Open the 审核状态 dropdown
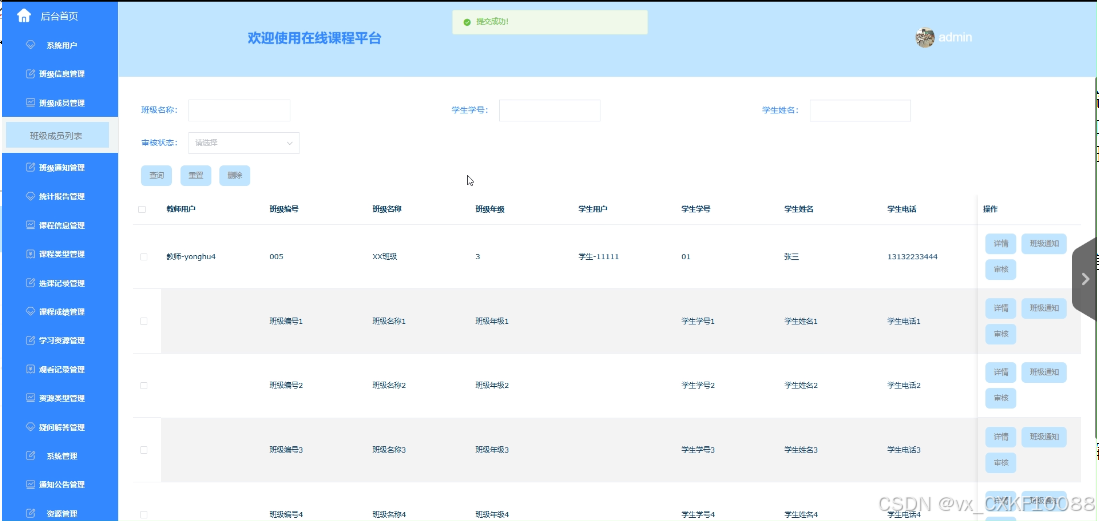Image resolution: width=1099 pixels, height=521 pixels. [243, 142]
